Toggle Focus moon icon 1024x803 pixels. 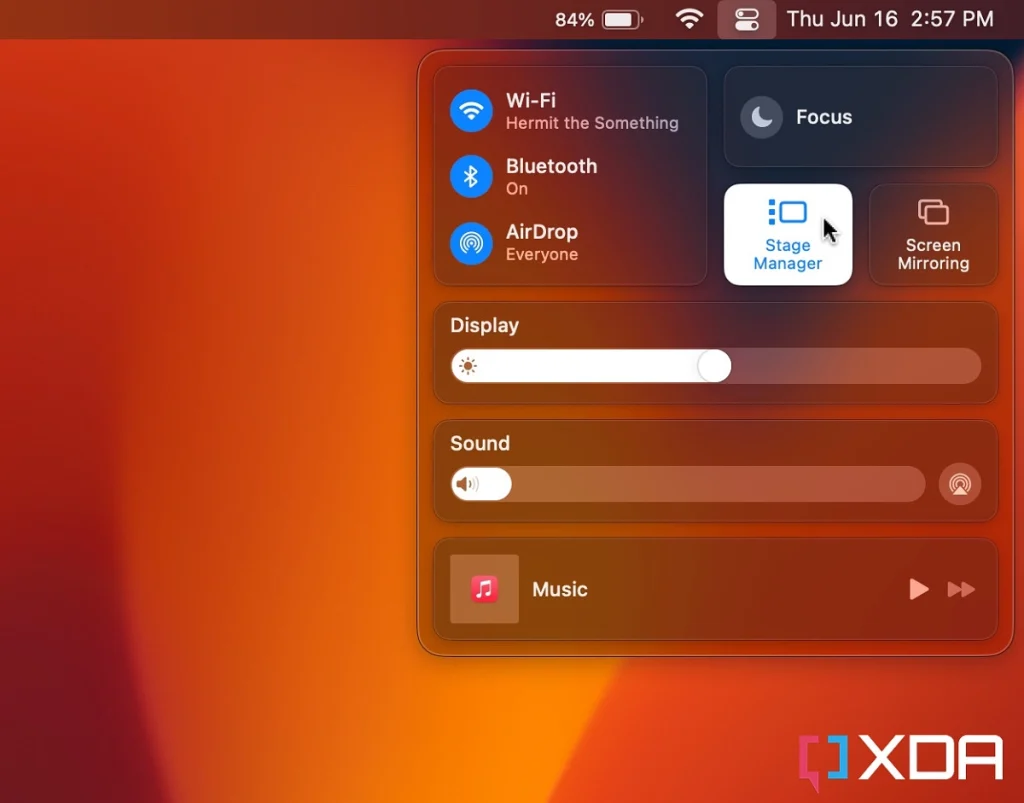pyautogui.click(x=761, y=118)
